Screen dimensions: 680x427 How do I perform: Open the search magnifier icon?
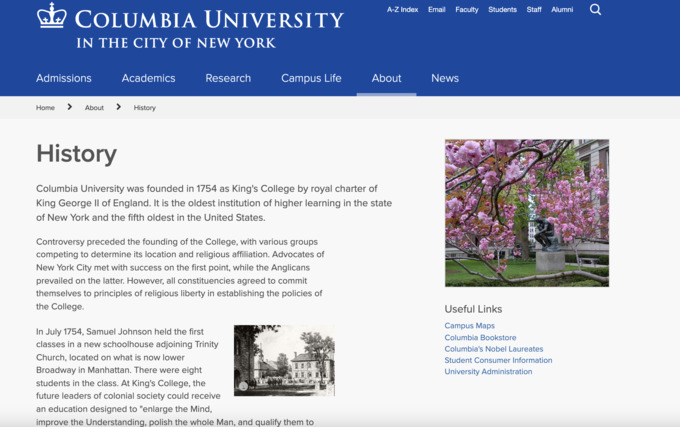(x=595, y=10)
